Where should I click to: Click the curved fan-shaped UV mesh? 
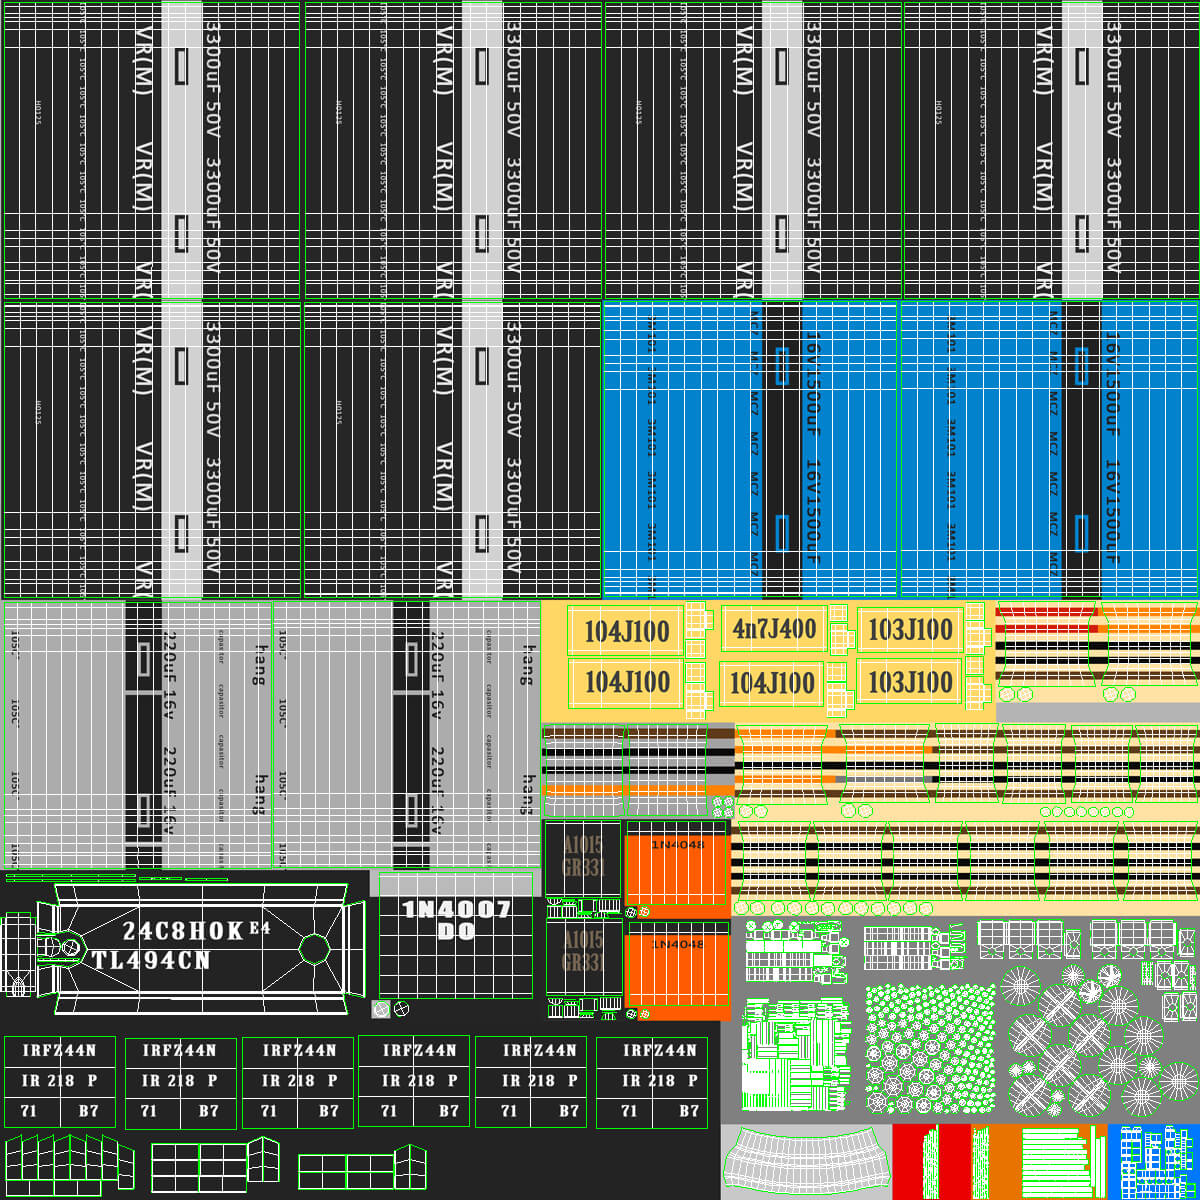pyautogui.click(x=806, y=1160)
